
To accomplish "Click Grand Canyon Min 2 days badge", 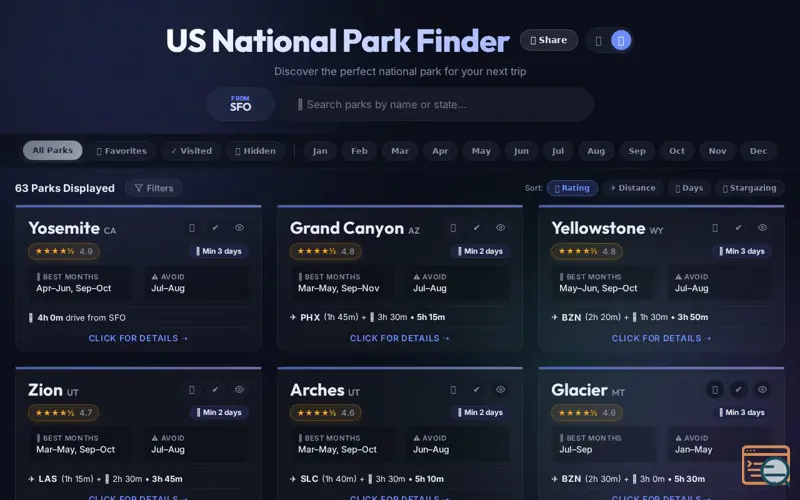I will (x=480, y=251).
